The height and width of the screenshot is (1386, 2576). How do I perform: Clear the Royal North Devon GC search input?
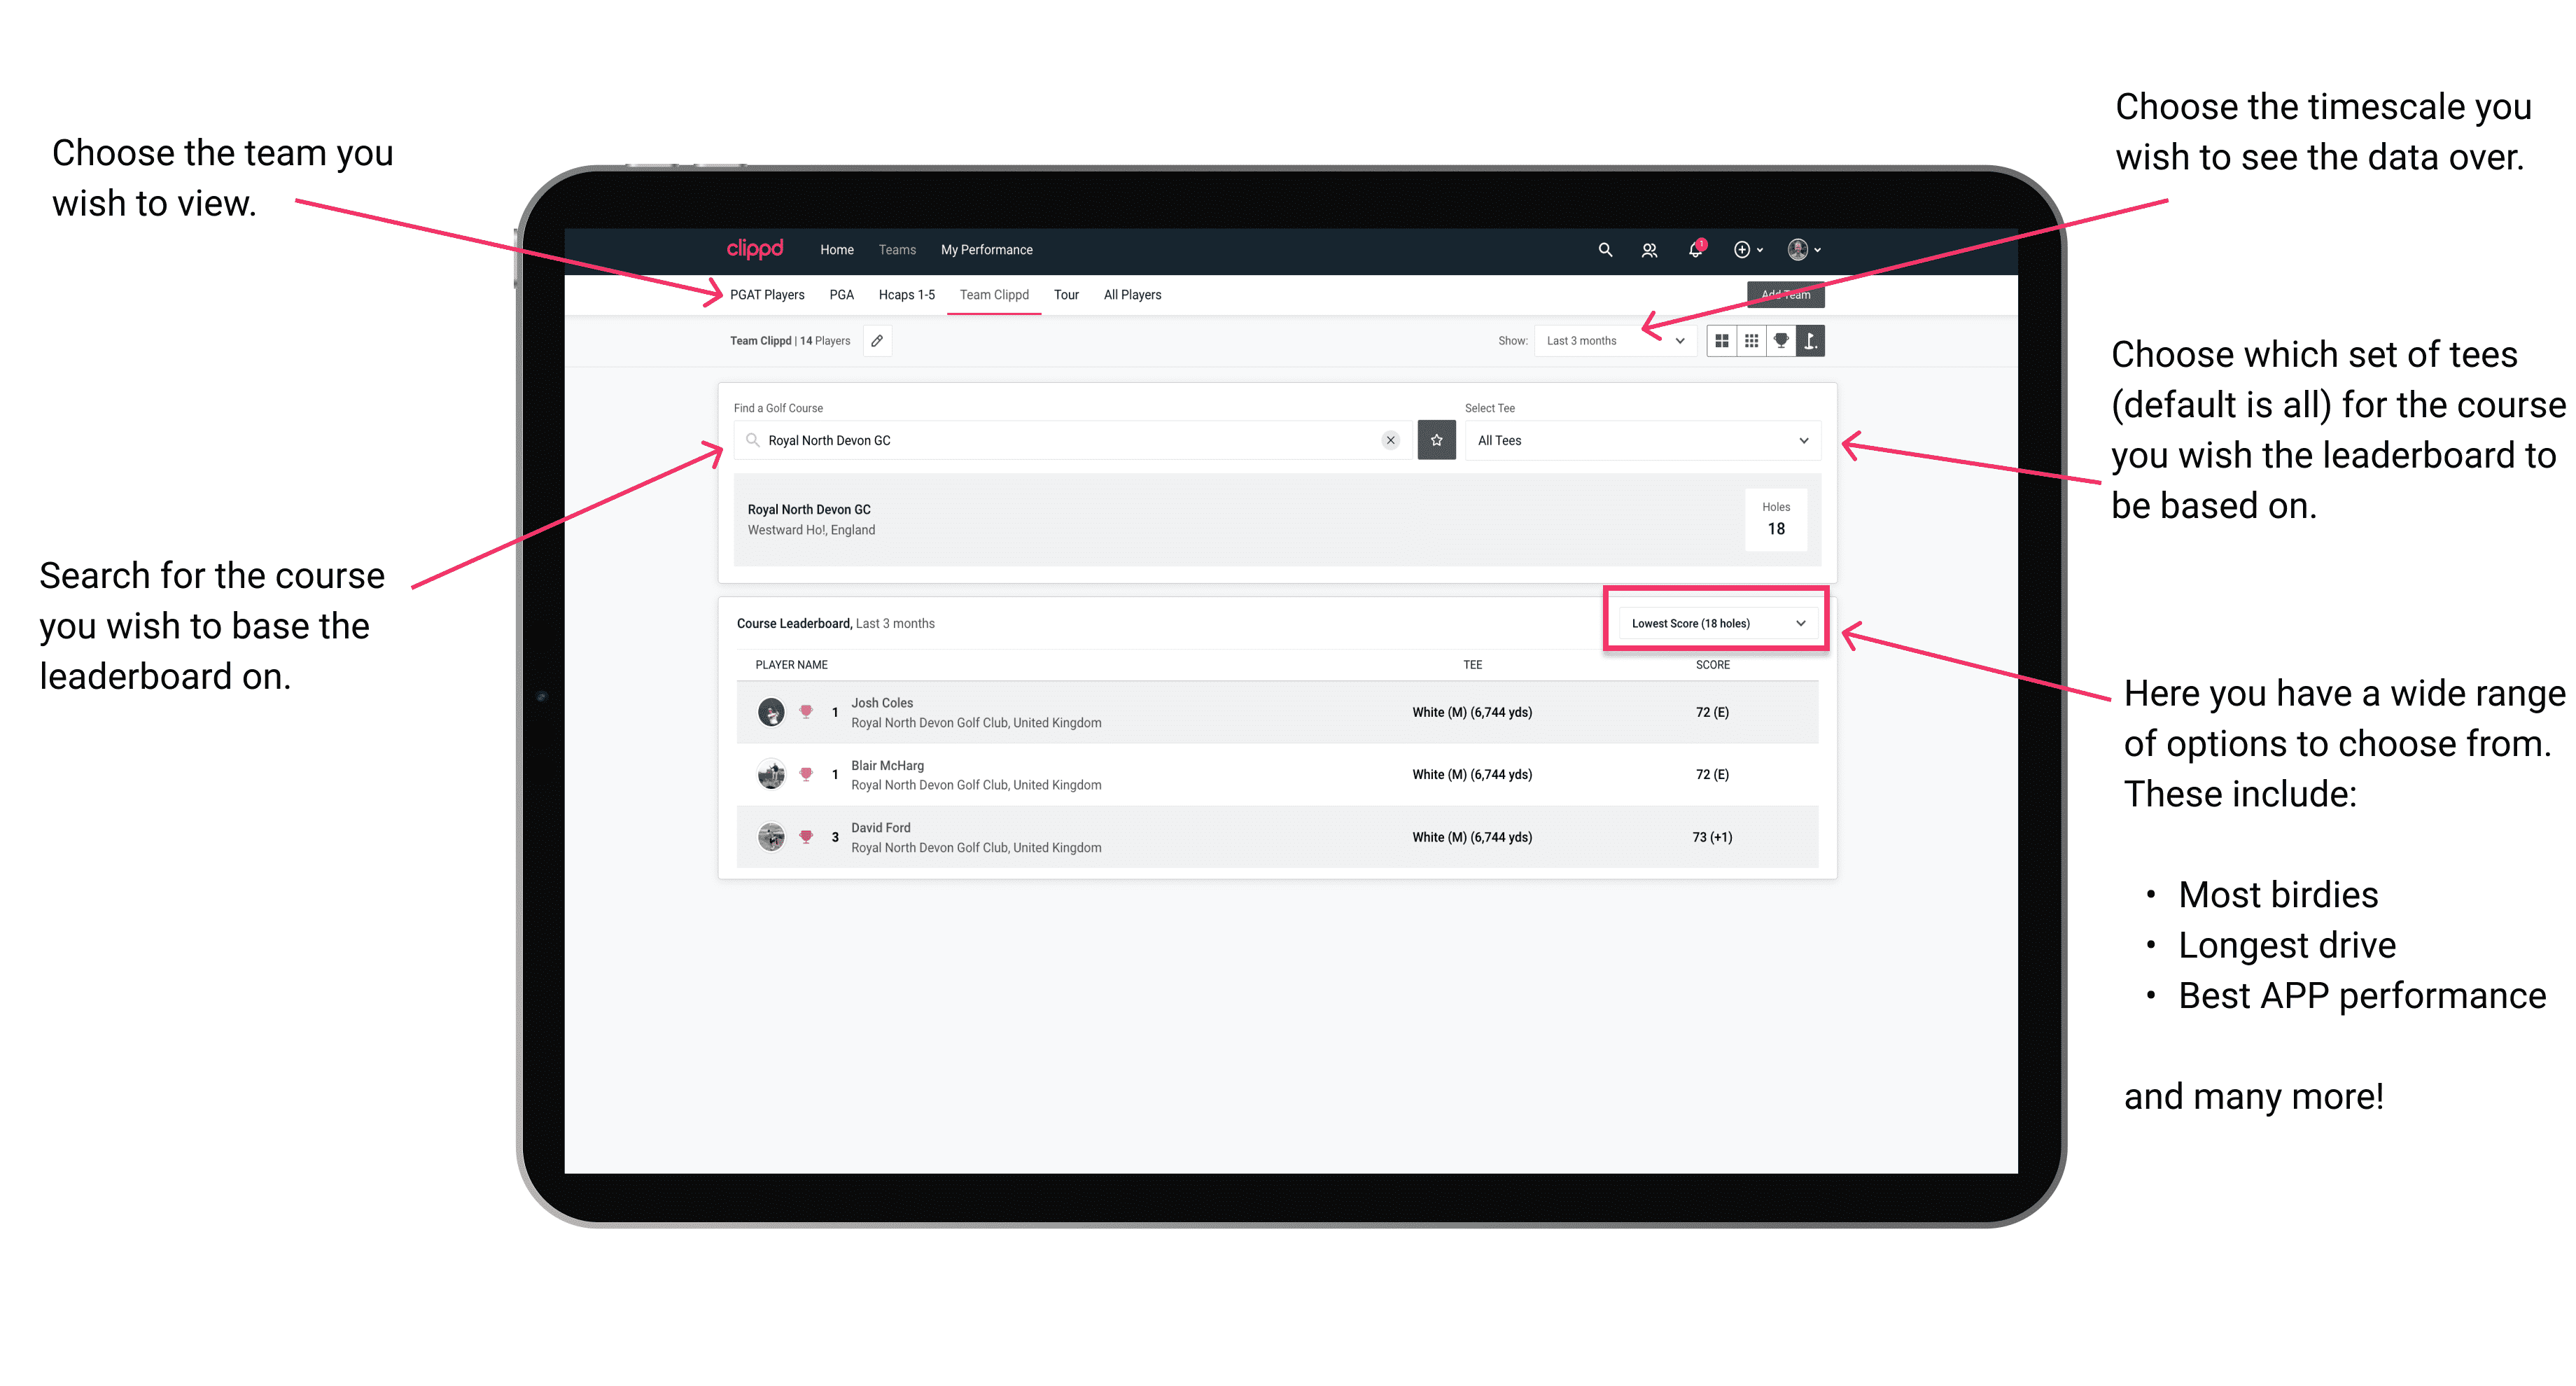tap(1390, 440)
